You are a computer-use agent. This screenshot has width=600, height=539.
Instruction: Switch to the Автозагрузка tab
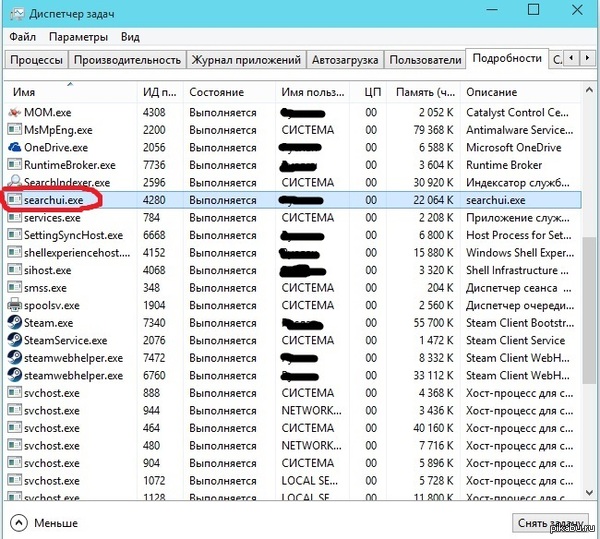coord(345,60)
